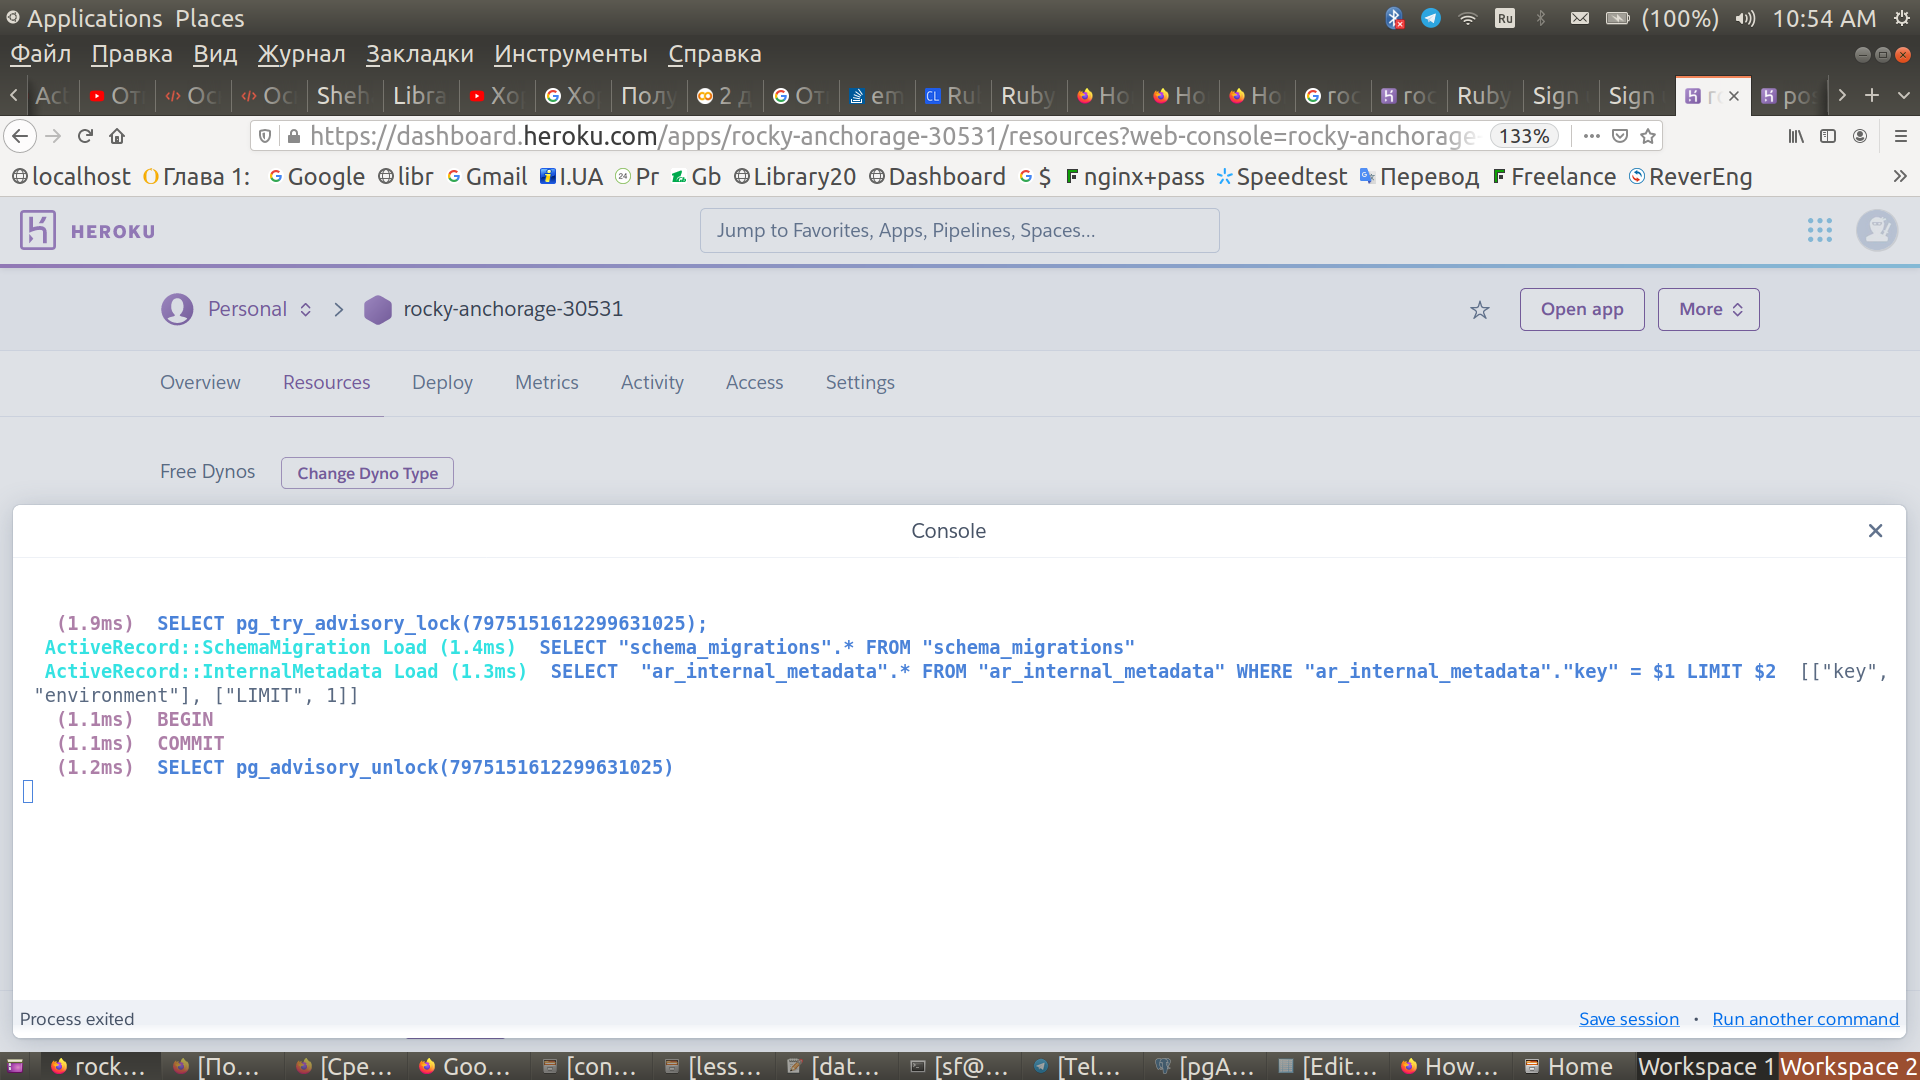Click Save session link

[x=1629, y=1019]
